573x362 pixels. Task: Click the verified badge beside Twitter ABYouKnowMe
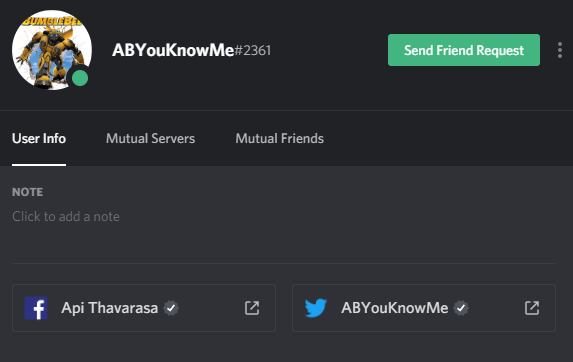[x=461, y=308]
